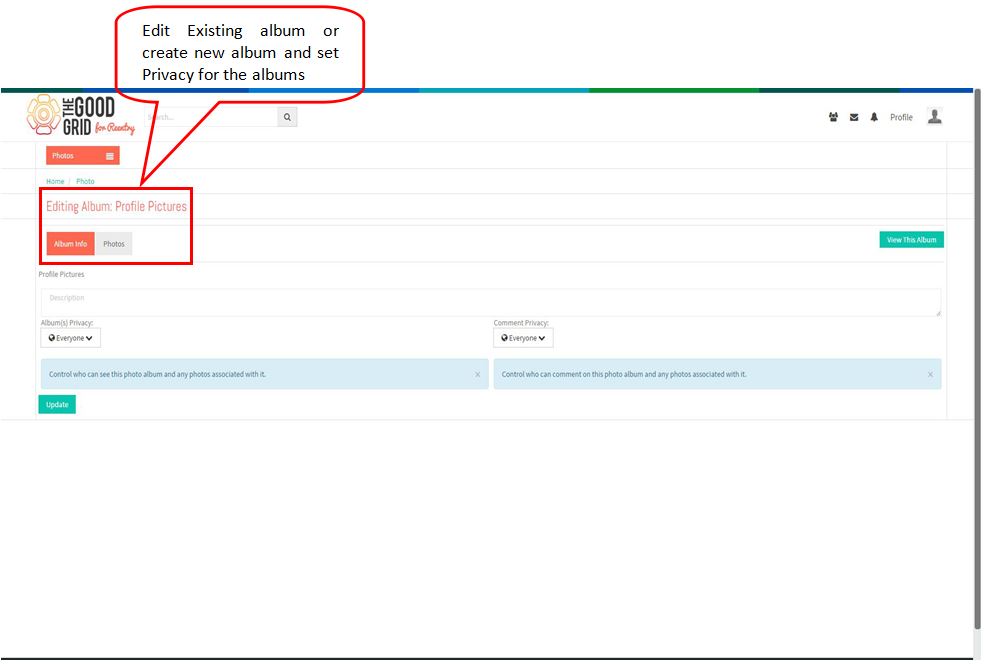The height and width of the screenshot is (664, 984).
Task: Click The Good Grid logo
Action: click(x=81, y=115)
